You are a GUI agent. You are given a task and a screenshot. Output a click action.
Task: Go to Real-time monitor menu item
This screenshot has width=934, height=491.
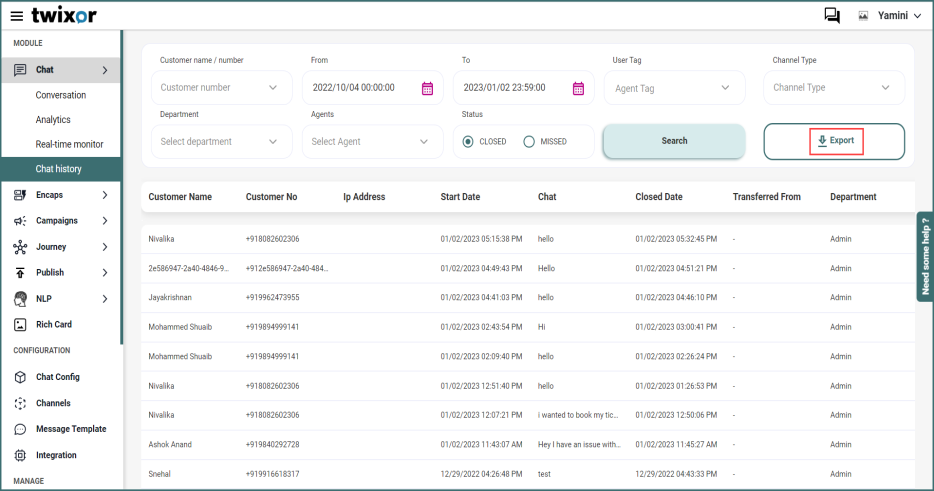click(x=69, y=144)
